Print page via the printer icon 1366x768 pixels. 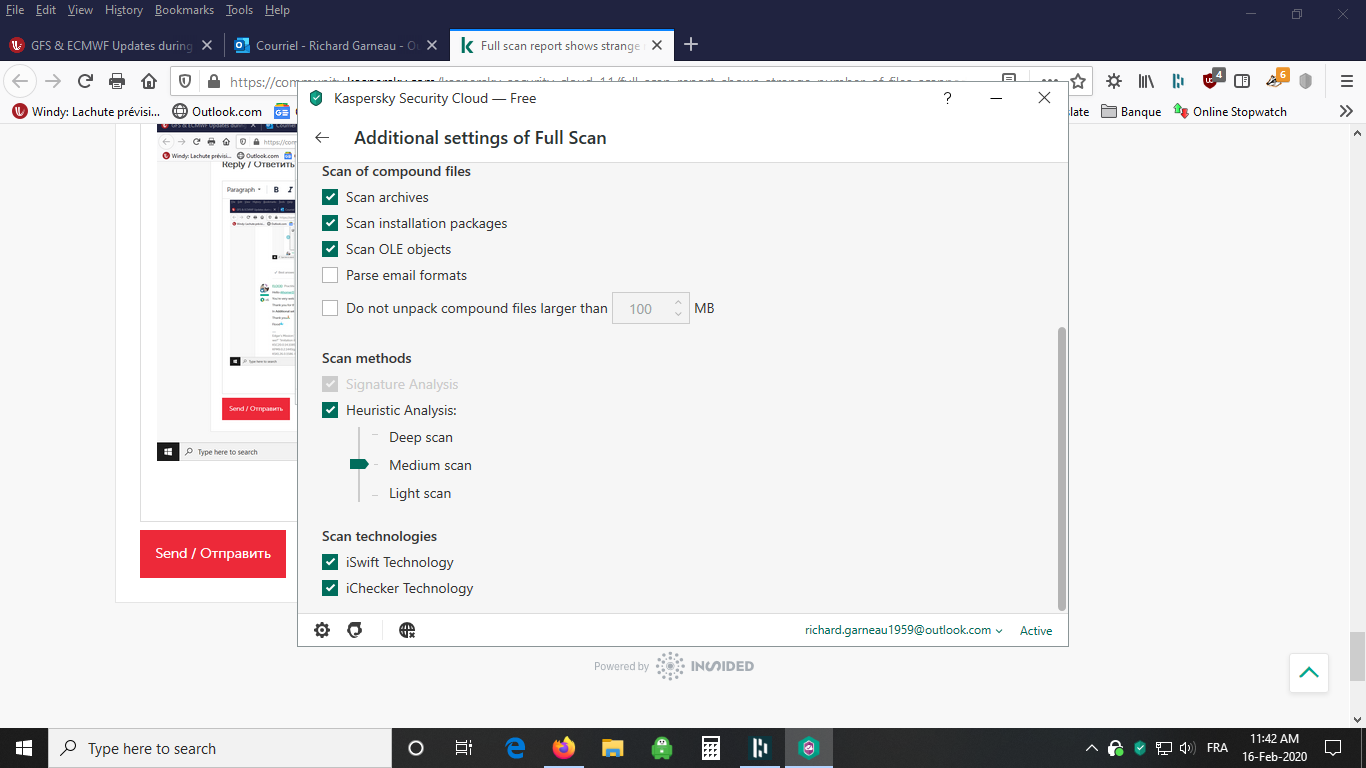(x=117, y=81)
